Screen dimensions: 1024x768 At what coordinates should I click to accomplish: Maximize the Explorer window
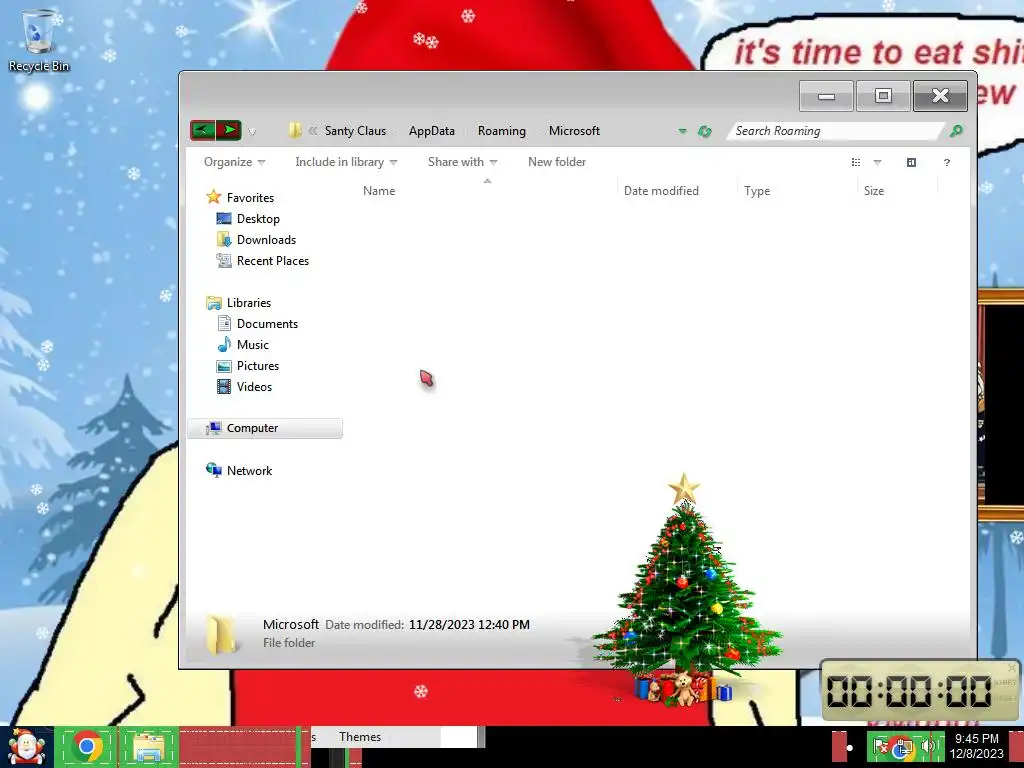883,96
